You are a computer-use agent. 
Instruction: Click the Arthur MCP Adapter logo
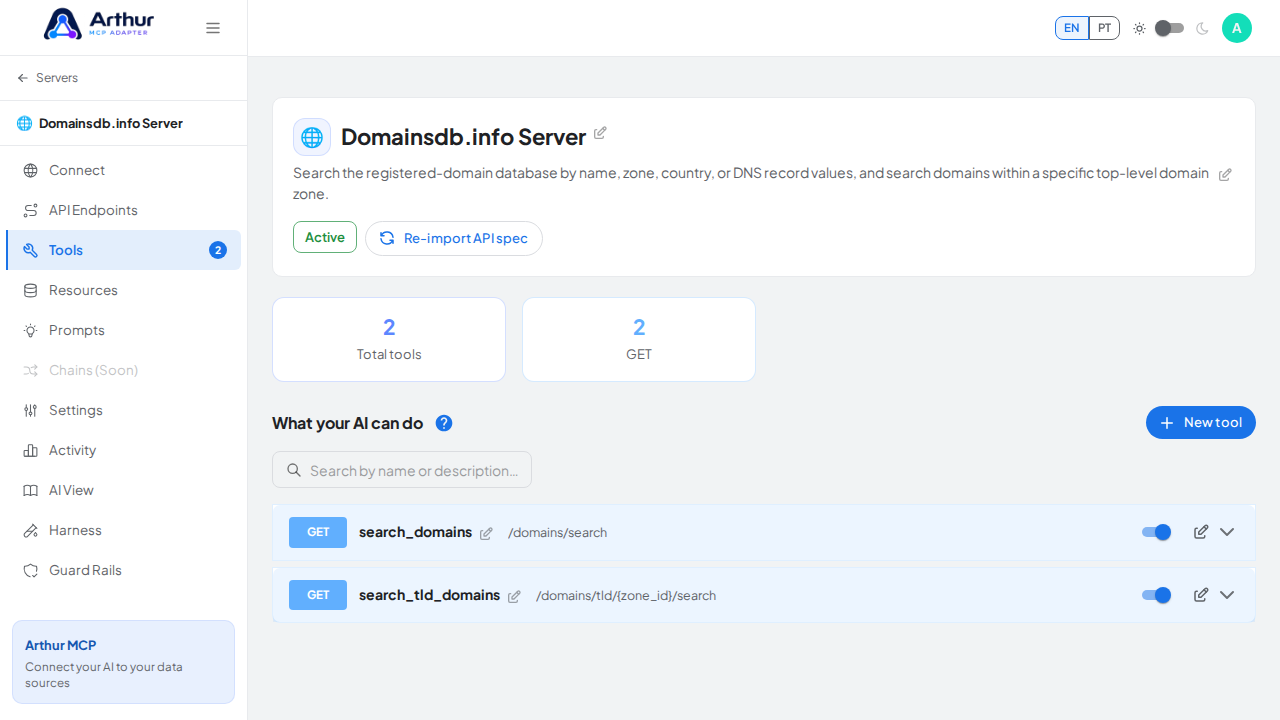point(98,24)
